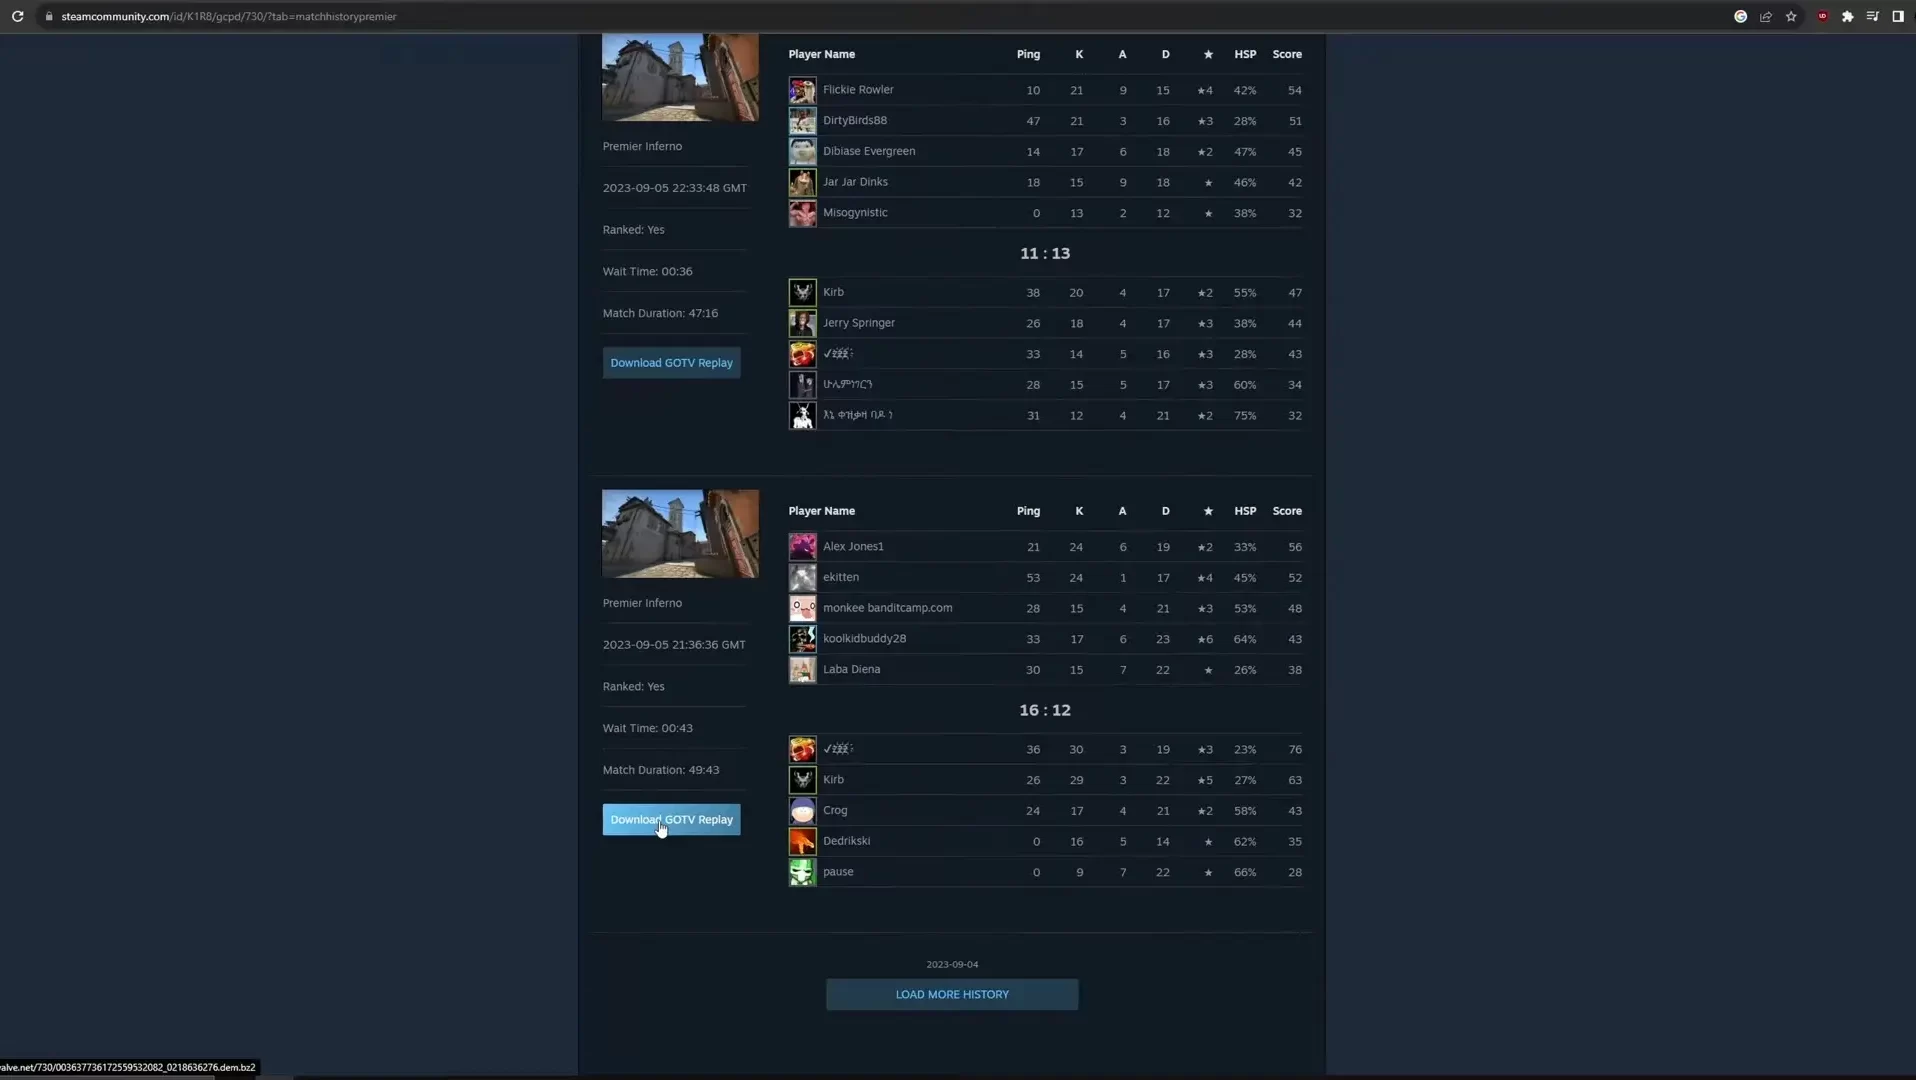The height and width of the screenshot is (1080, 1916).
Task: Click the DirtyBirds88 player name
Action: [x=855, y=121]
